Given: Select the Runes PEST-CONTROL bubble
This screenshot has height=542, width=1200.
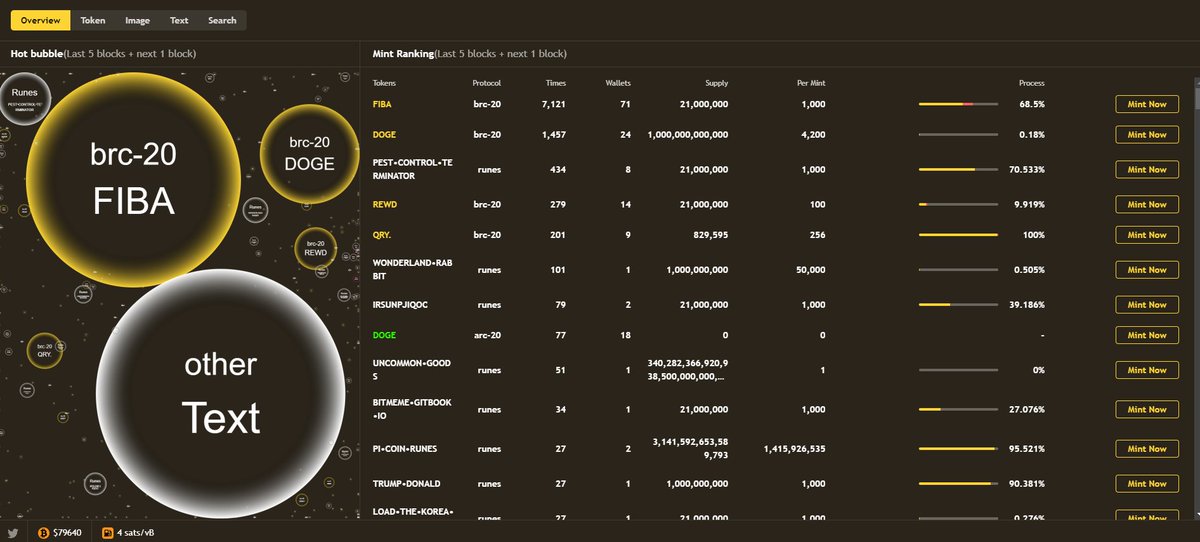Looking at the screenshot, I should pos(25,98).
